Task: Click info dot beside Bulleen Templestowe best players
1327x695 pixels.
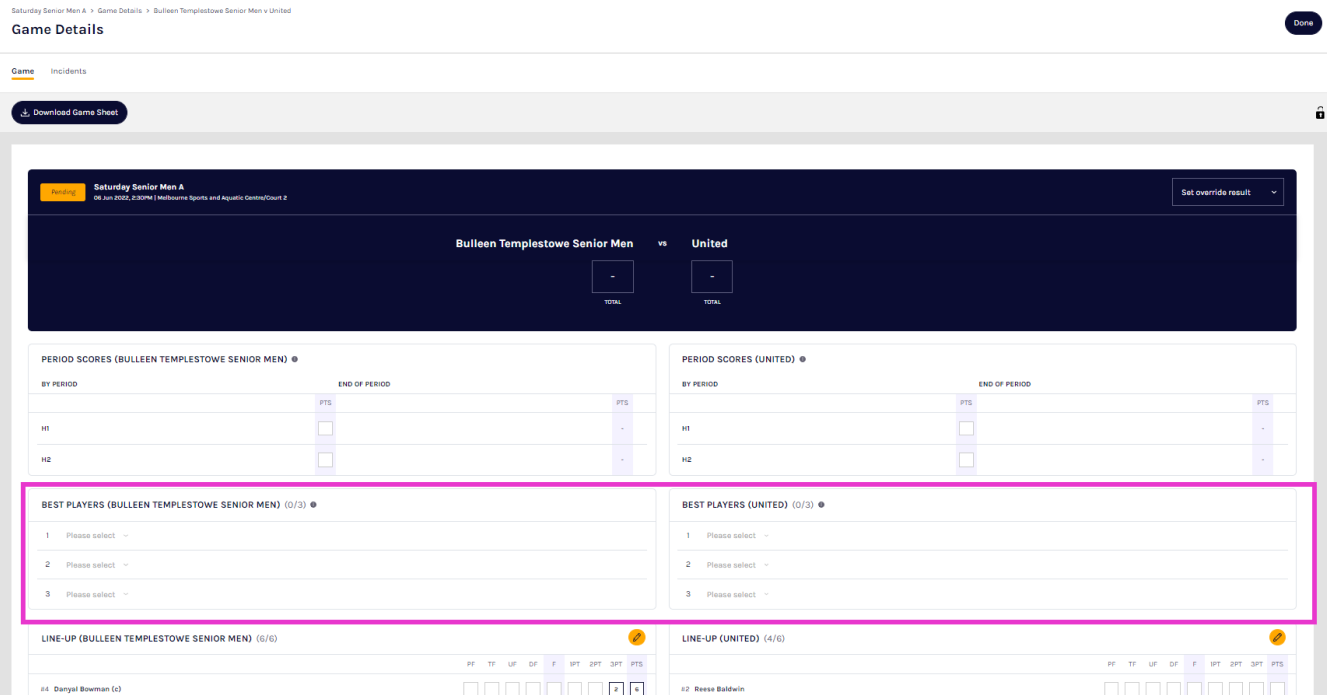Action: coord(313,505)
